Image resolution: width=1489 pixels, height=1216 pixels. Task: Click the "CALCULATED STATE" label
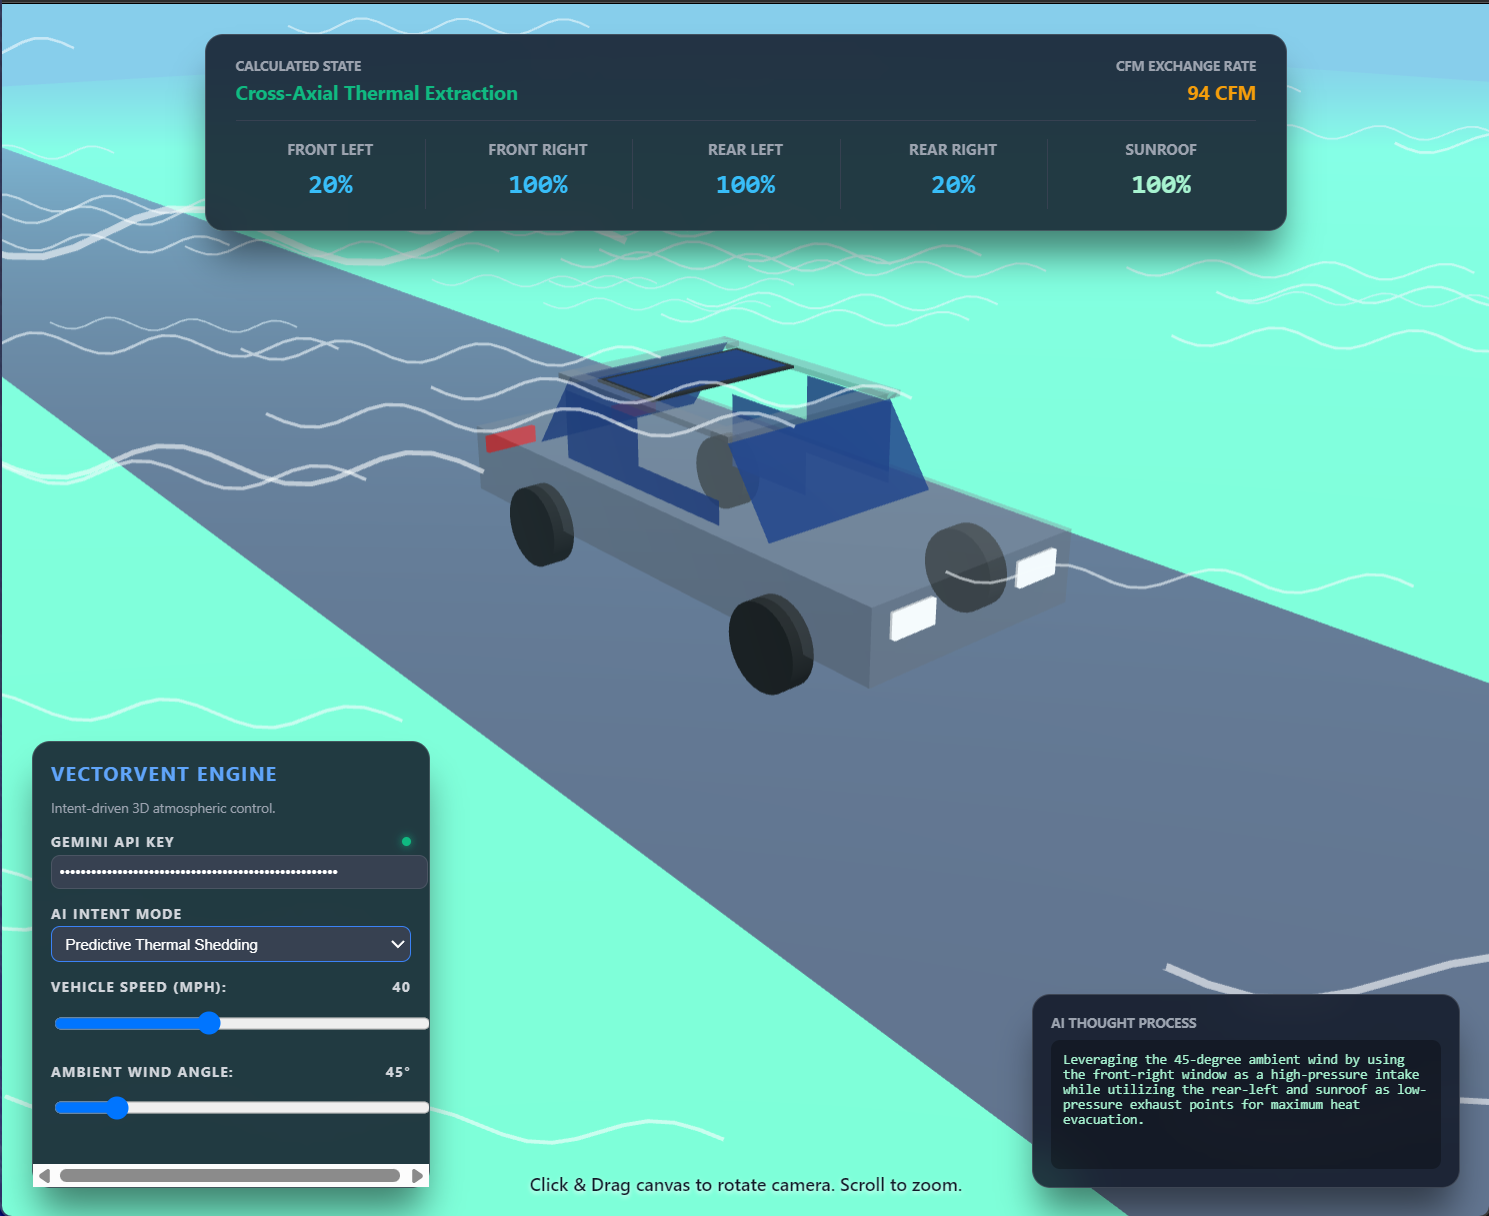tap(299, 66)
